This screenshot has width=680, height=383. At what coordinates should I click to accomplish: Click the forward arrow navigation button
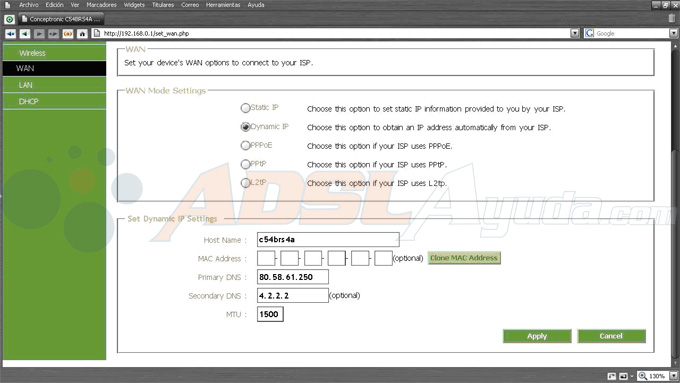(x=39, y=33)
